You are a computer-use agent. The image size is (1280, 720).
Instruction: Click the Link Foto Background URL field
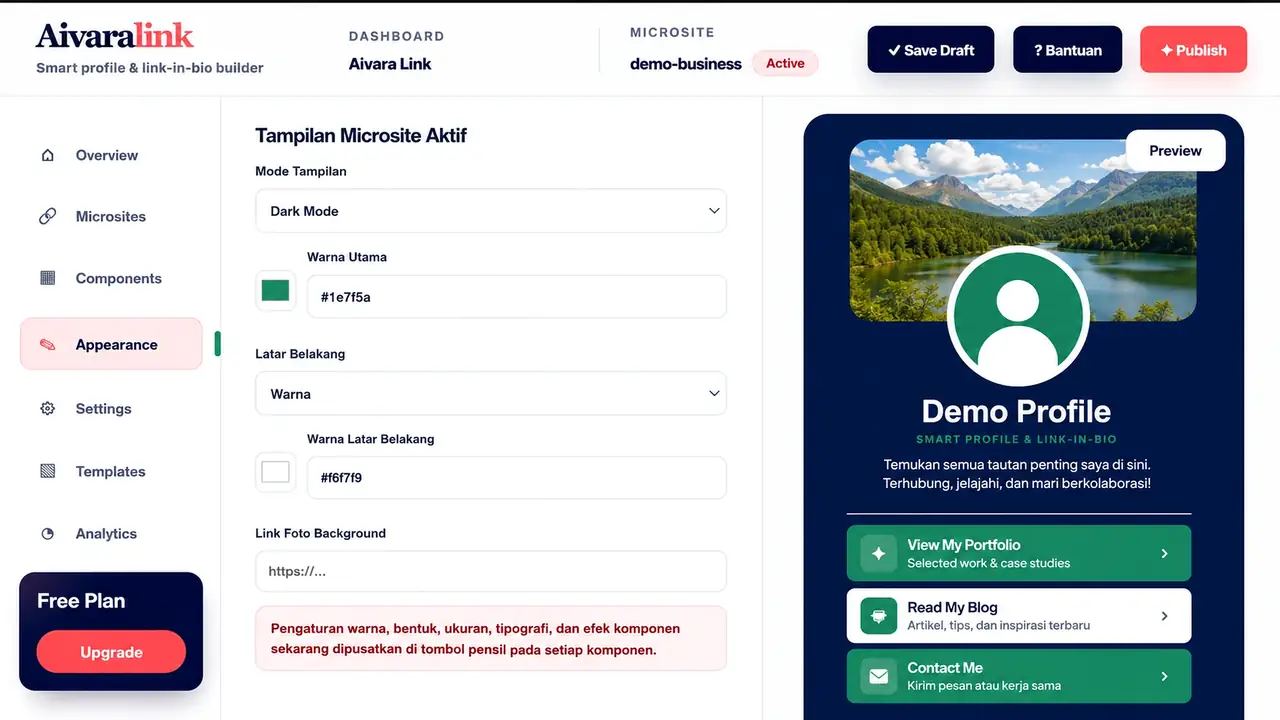tap(491, 572)
